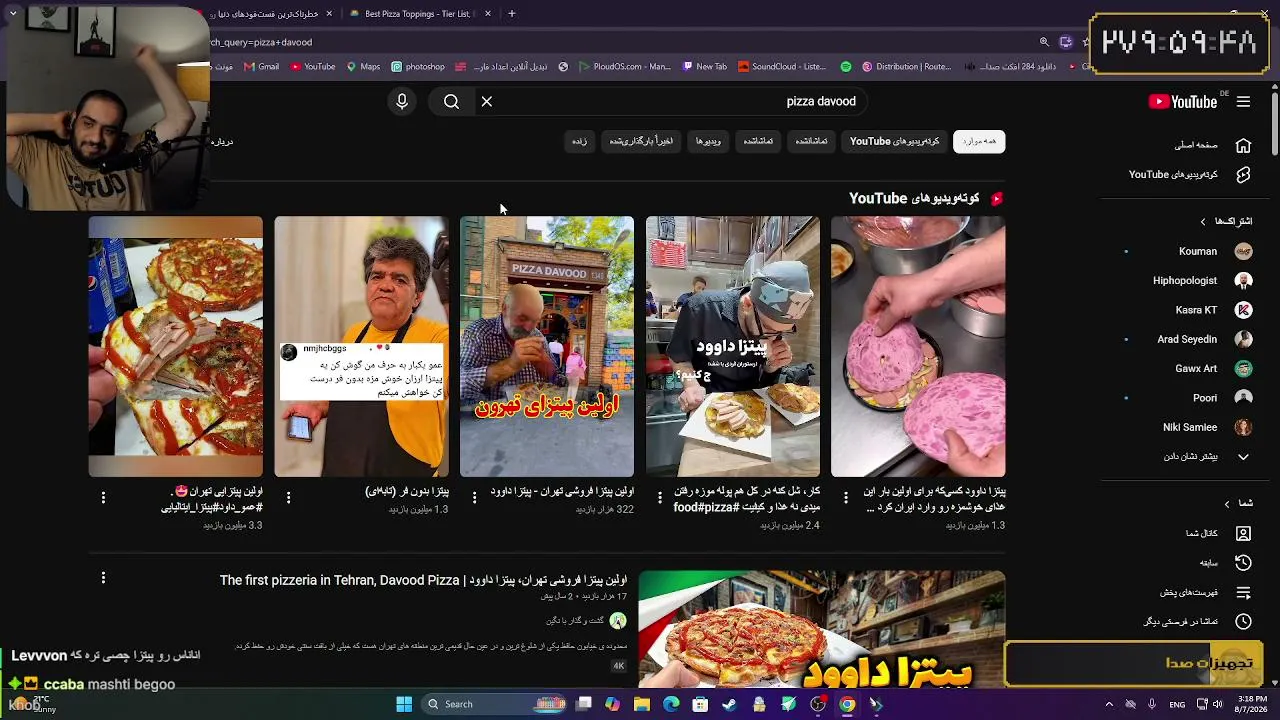Select the همه موارد (All) filter chip
The image size is (1280, 720).
click(979, 141)
